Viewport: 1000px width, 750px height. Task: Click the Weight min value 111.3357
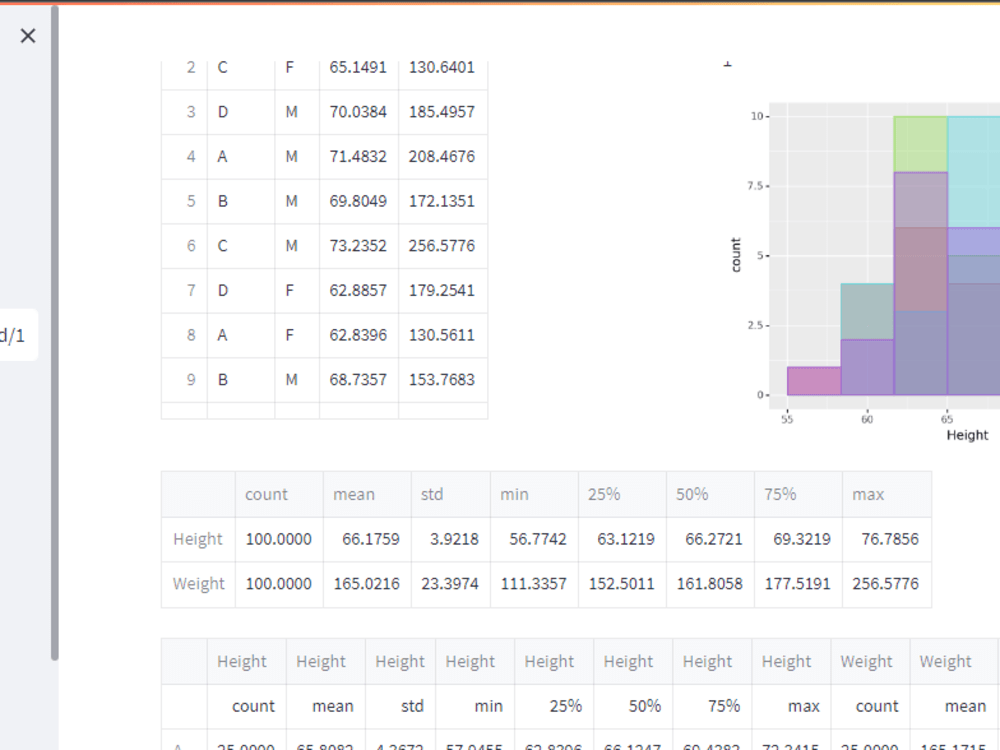point(534,584)
